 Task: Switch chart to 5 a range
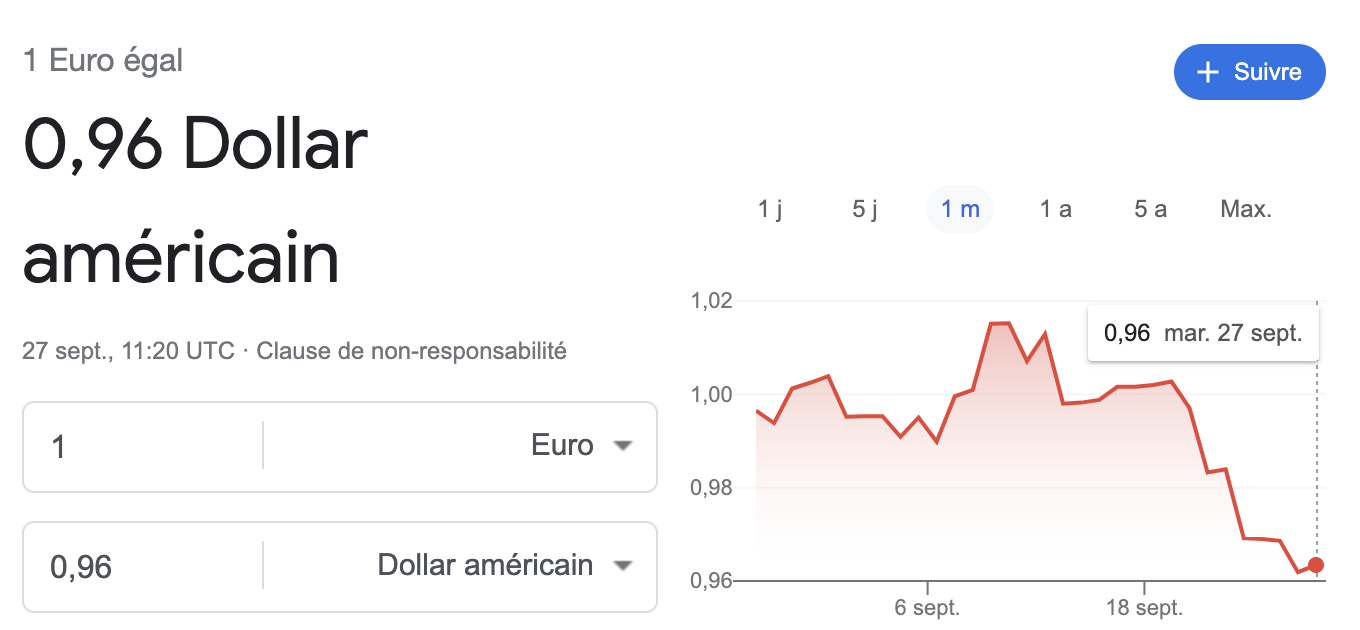(1150, 209)
